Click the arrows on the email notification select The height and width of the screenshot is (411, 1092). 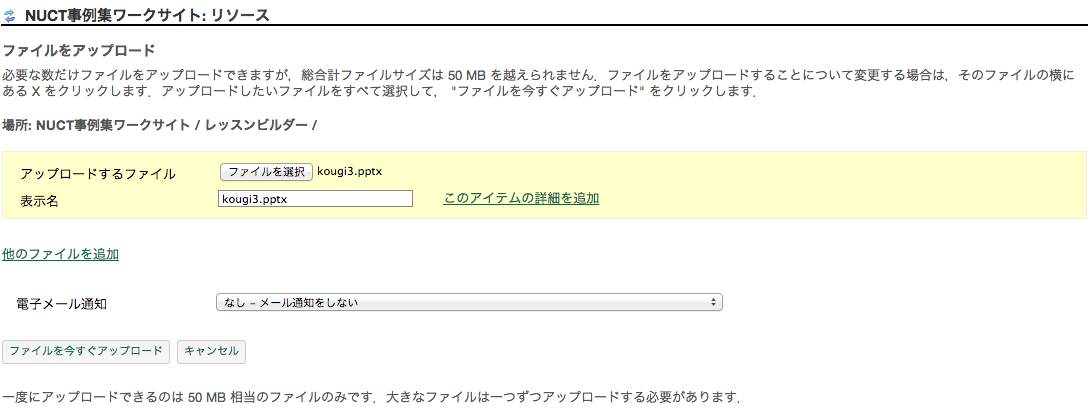coord(713,301)
